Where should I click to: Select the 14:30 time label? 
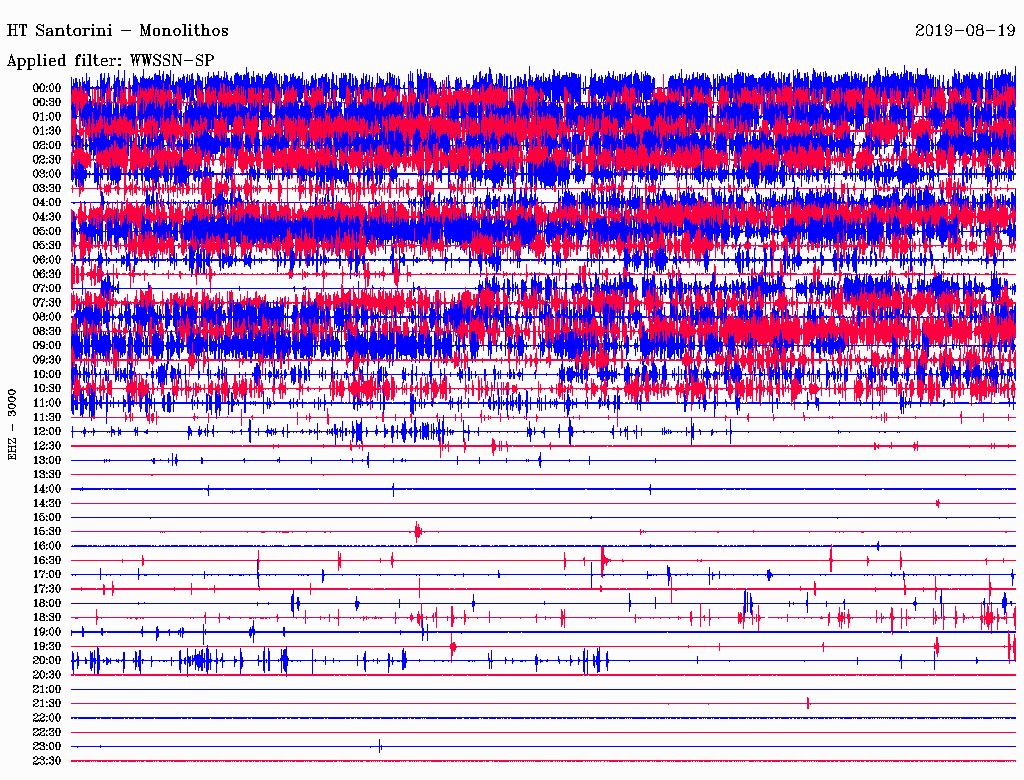tap(47, 504)
